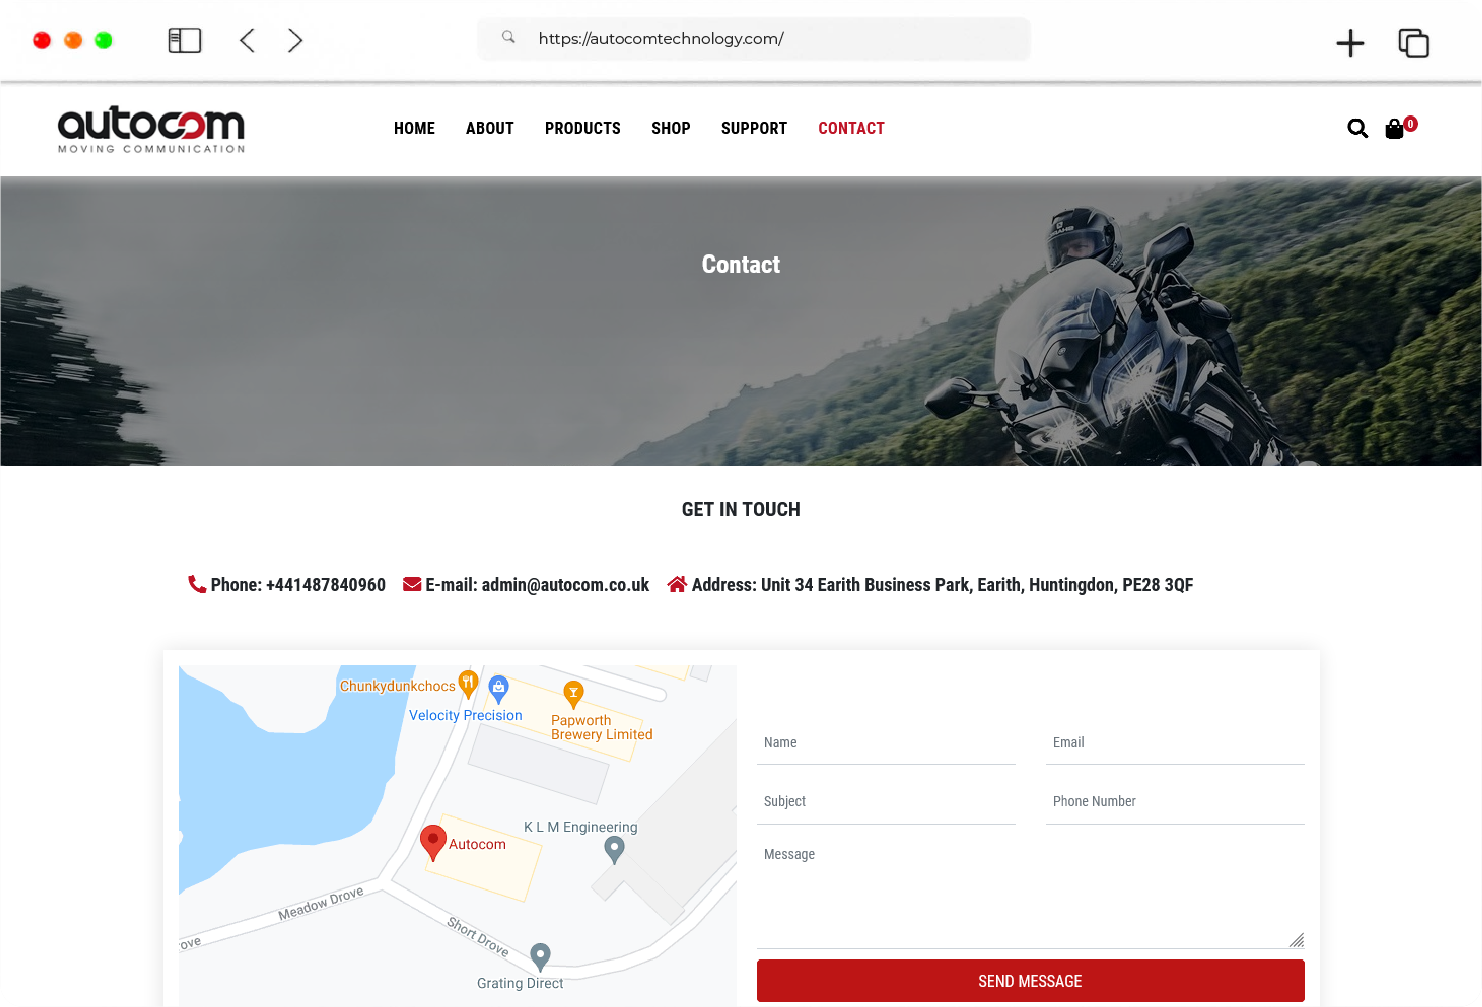
Task: Click the browser address bar URL
Action: (x=661, y=39)
